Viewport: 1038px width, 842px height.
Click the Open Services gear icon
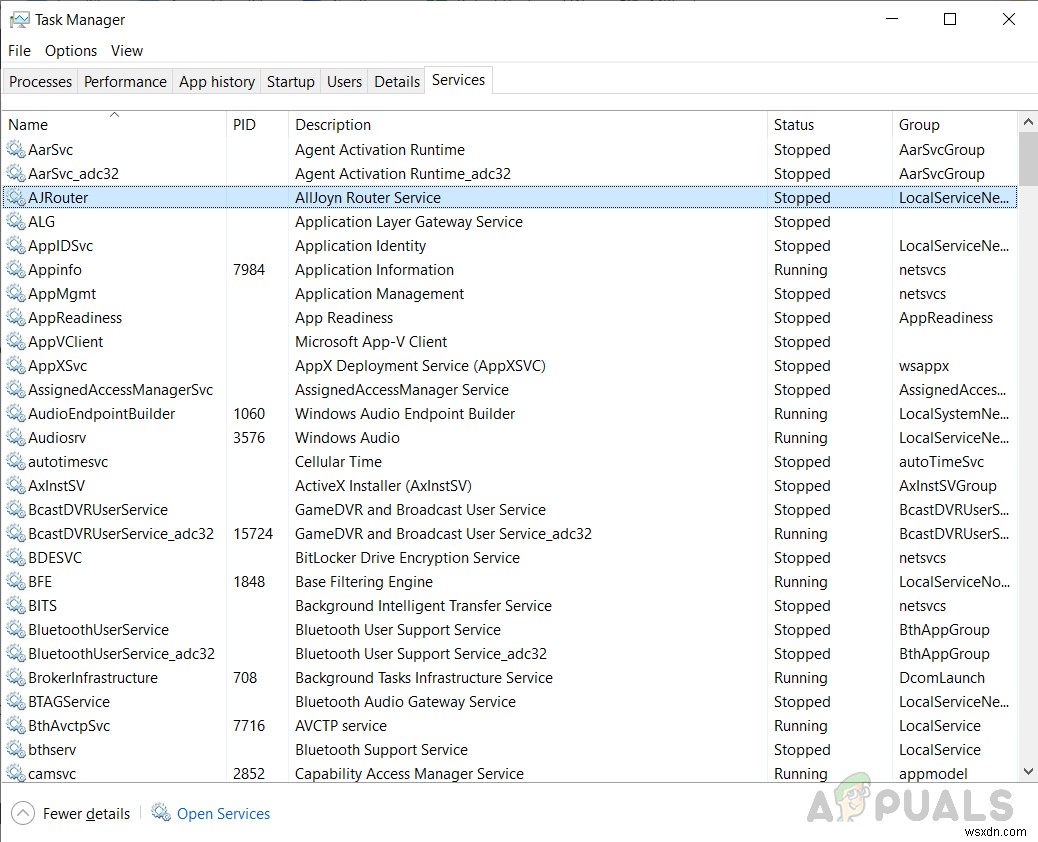[x=161, y=813]
